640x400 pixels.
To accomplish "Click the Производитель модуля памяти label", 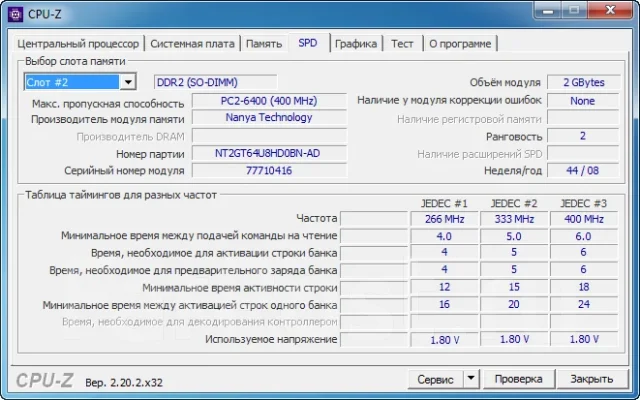I will tap(108, 120).
